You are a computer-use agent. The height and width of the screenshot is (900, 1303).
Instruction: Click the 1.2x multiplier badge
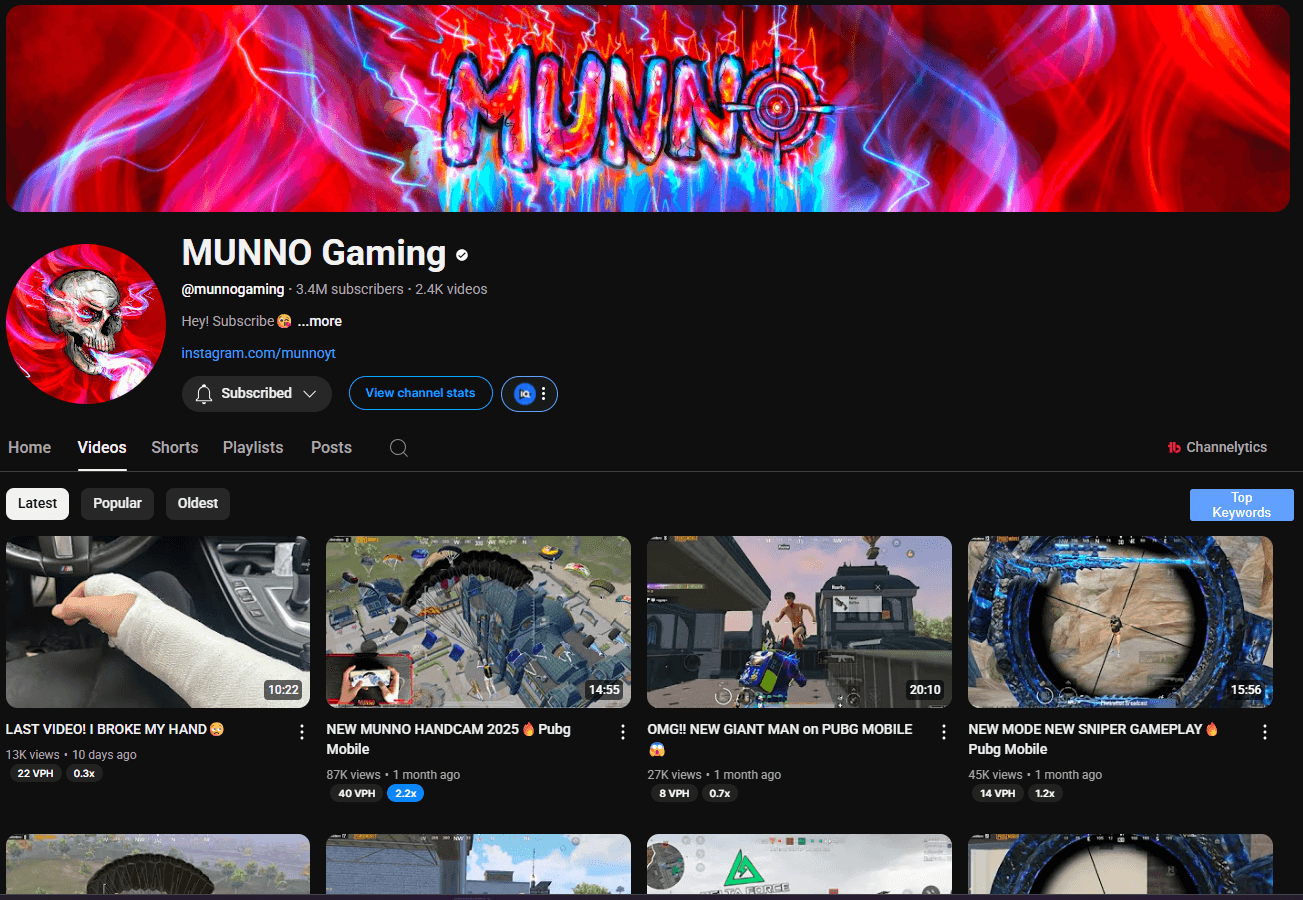coord(1045,793)
